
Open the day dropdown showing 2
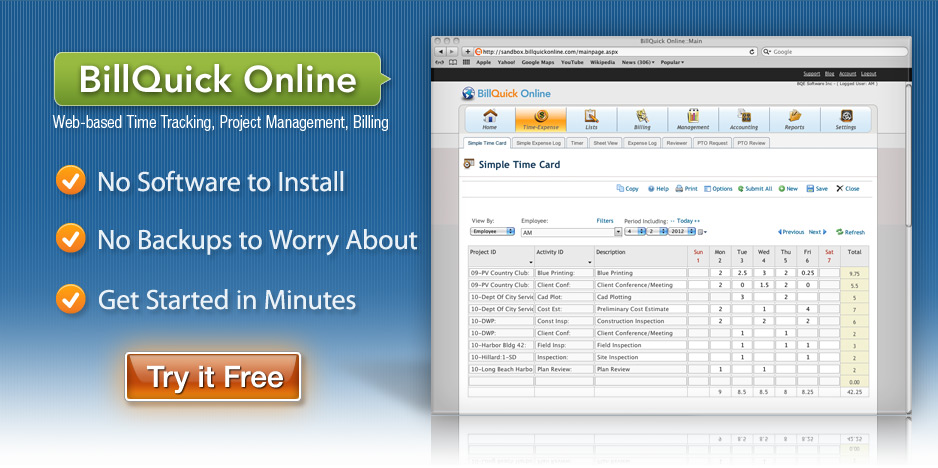[656, 231]
